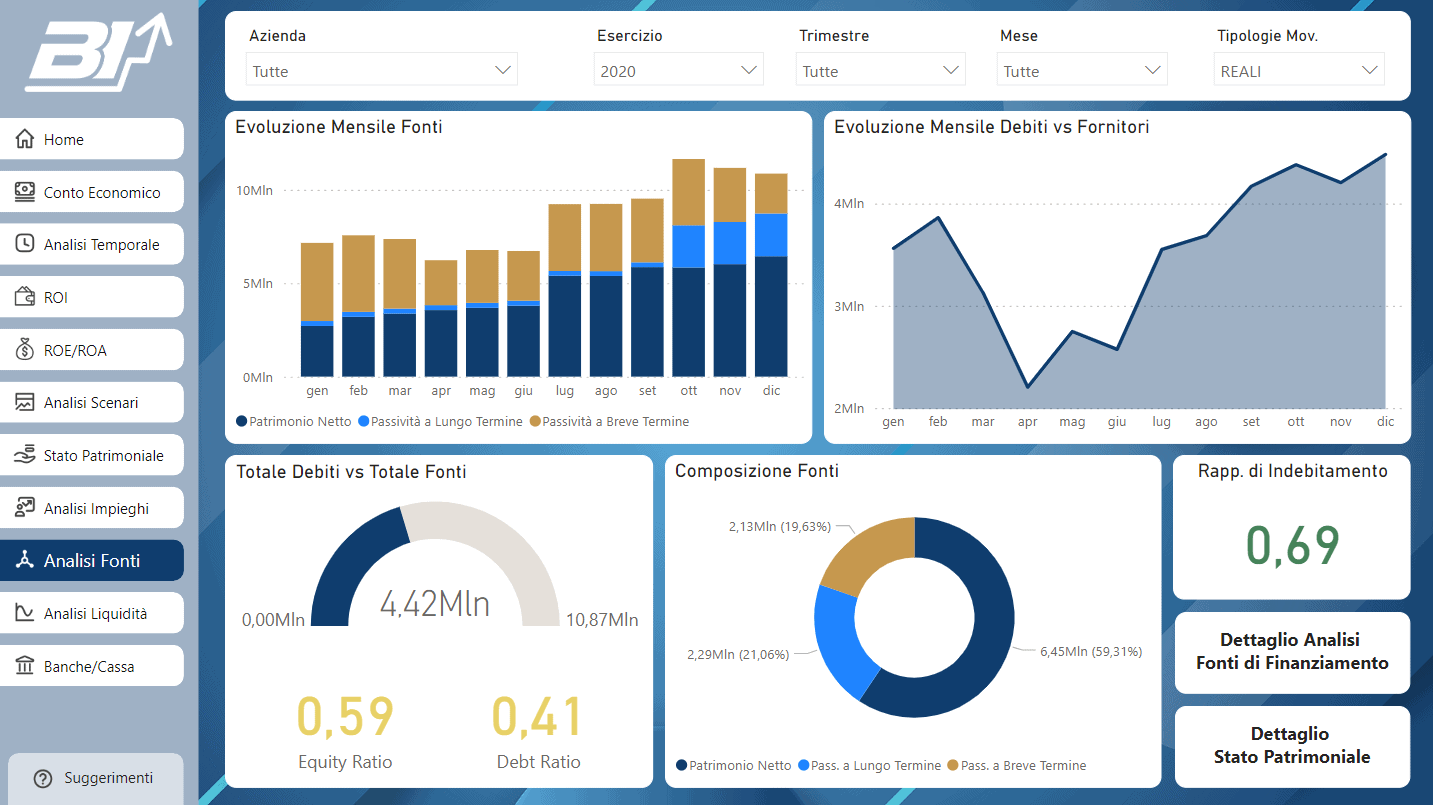Click the Pass. a Breve Termine legend swatch
Screen dimensions: 1433x805
point(953,766)
